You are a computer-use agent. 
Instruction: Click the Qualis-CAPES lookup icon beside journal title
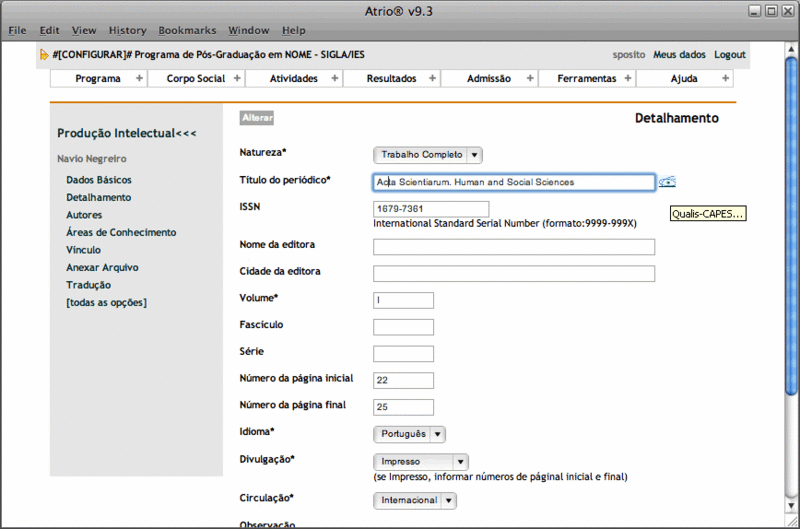(x=667, y=182)
